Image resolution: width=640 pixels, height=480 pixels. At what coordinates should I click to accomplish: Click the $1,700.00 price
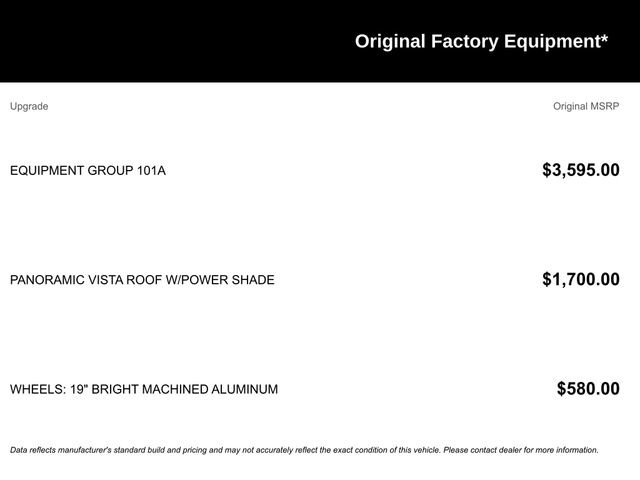[x=581, y=280]
